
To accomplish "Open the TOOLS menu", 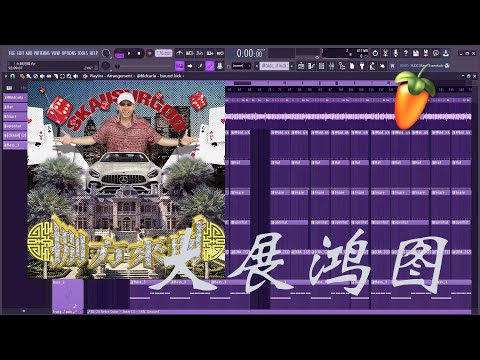I will [x=83, y=53].
